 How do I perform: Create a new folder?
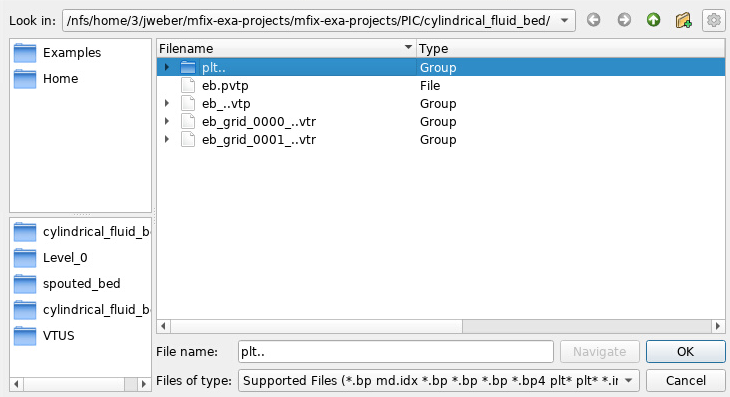683,20
